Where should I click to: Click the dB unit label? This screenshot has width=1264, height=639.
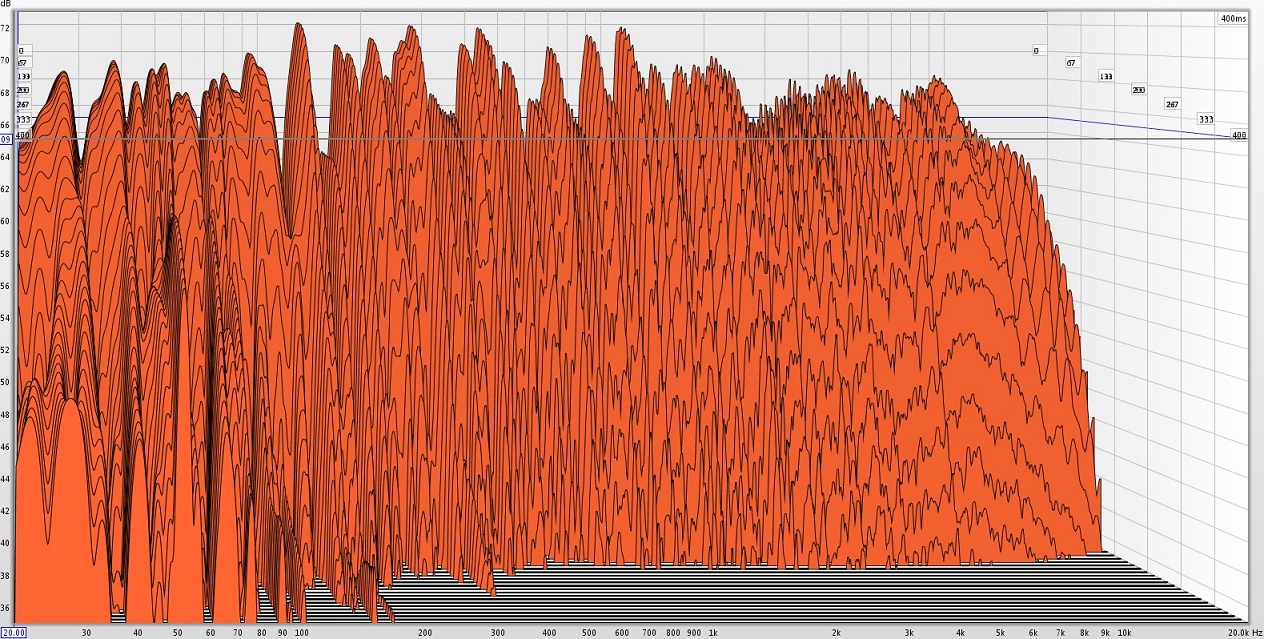[x=6, y=5]
